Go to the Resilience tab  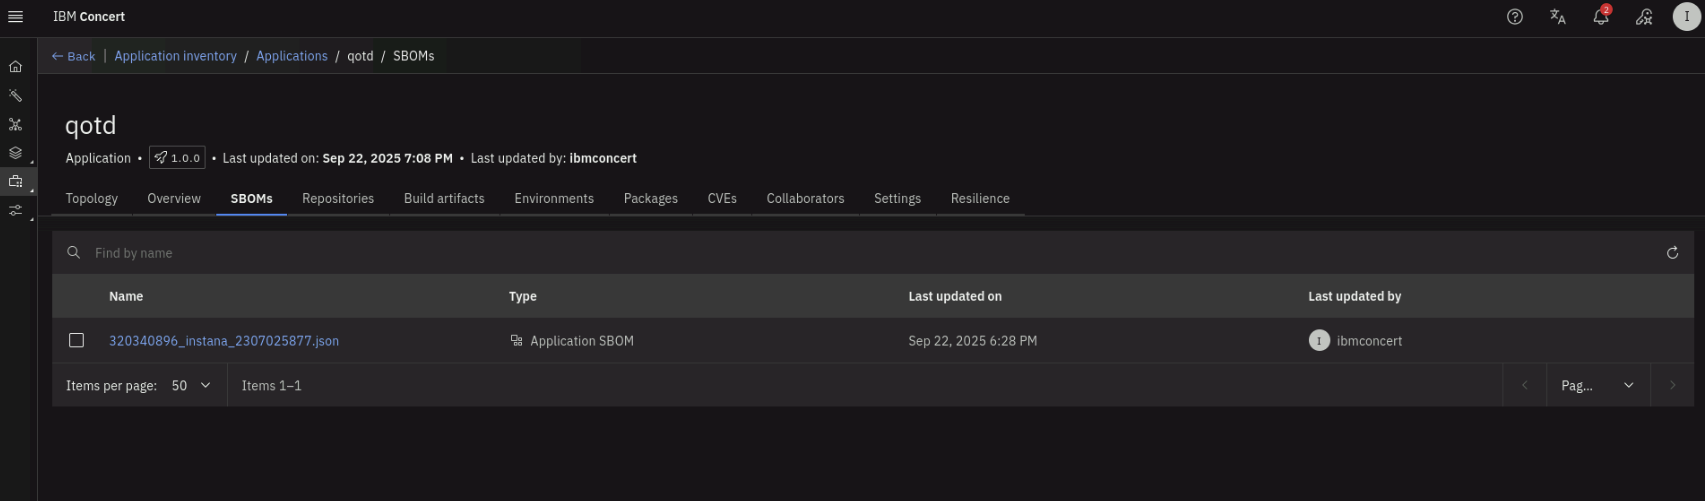tap(979, 199)
